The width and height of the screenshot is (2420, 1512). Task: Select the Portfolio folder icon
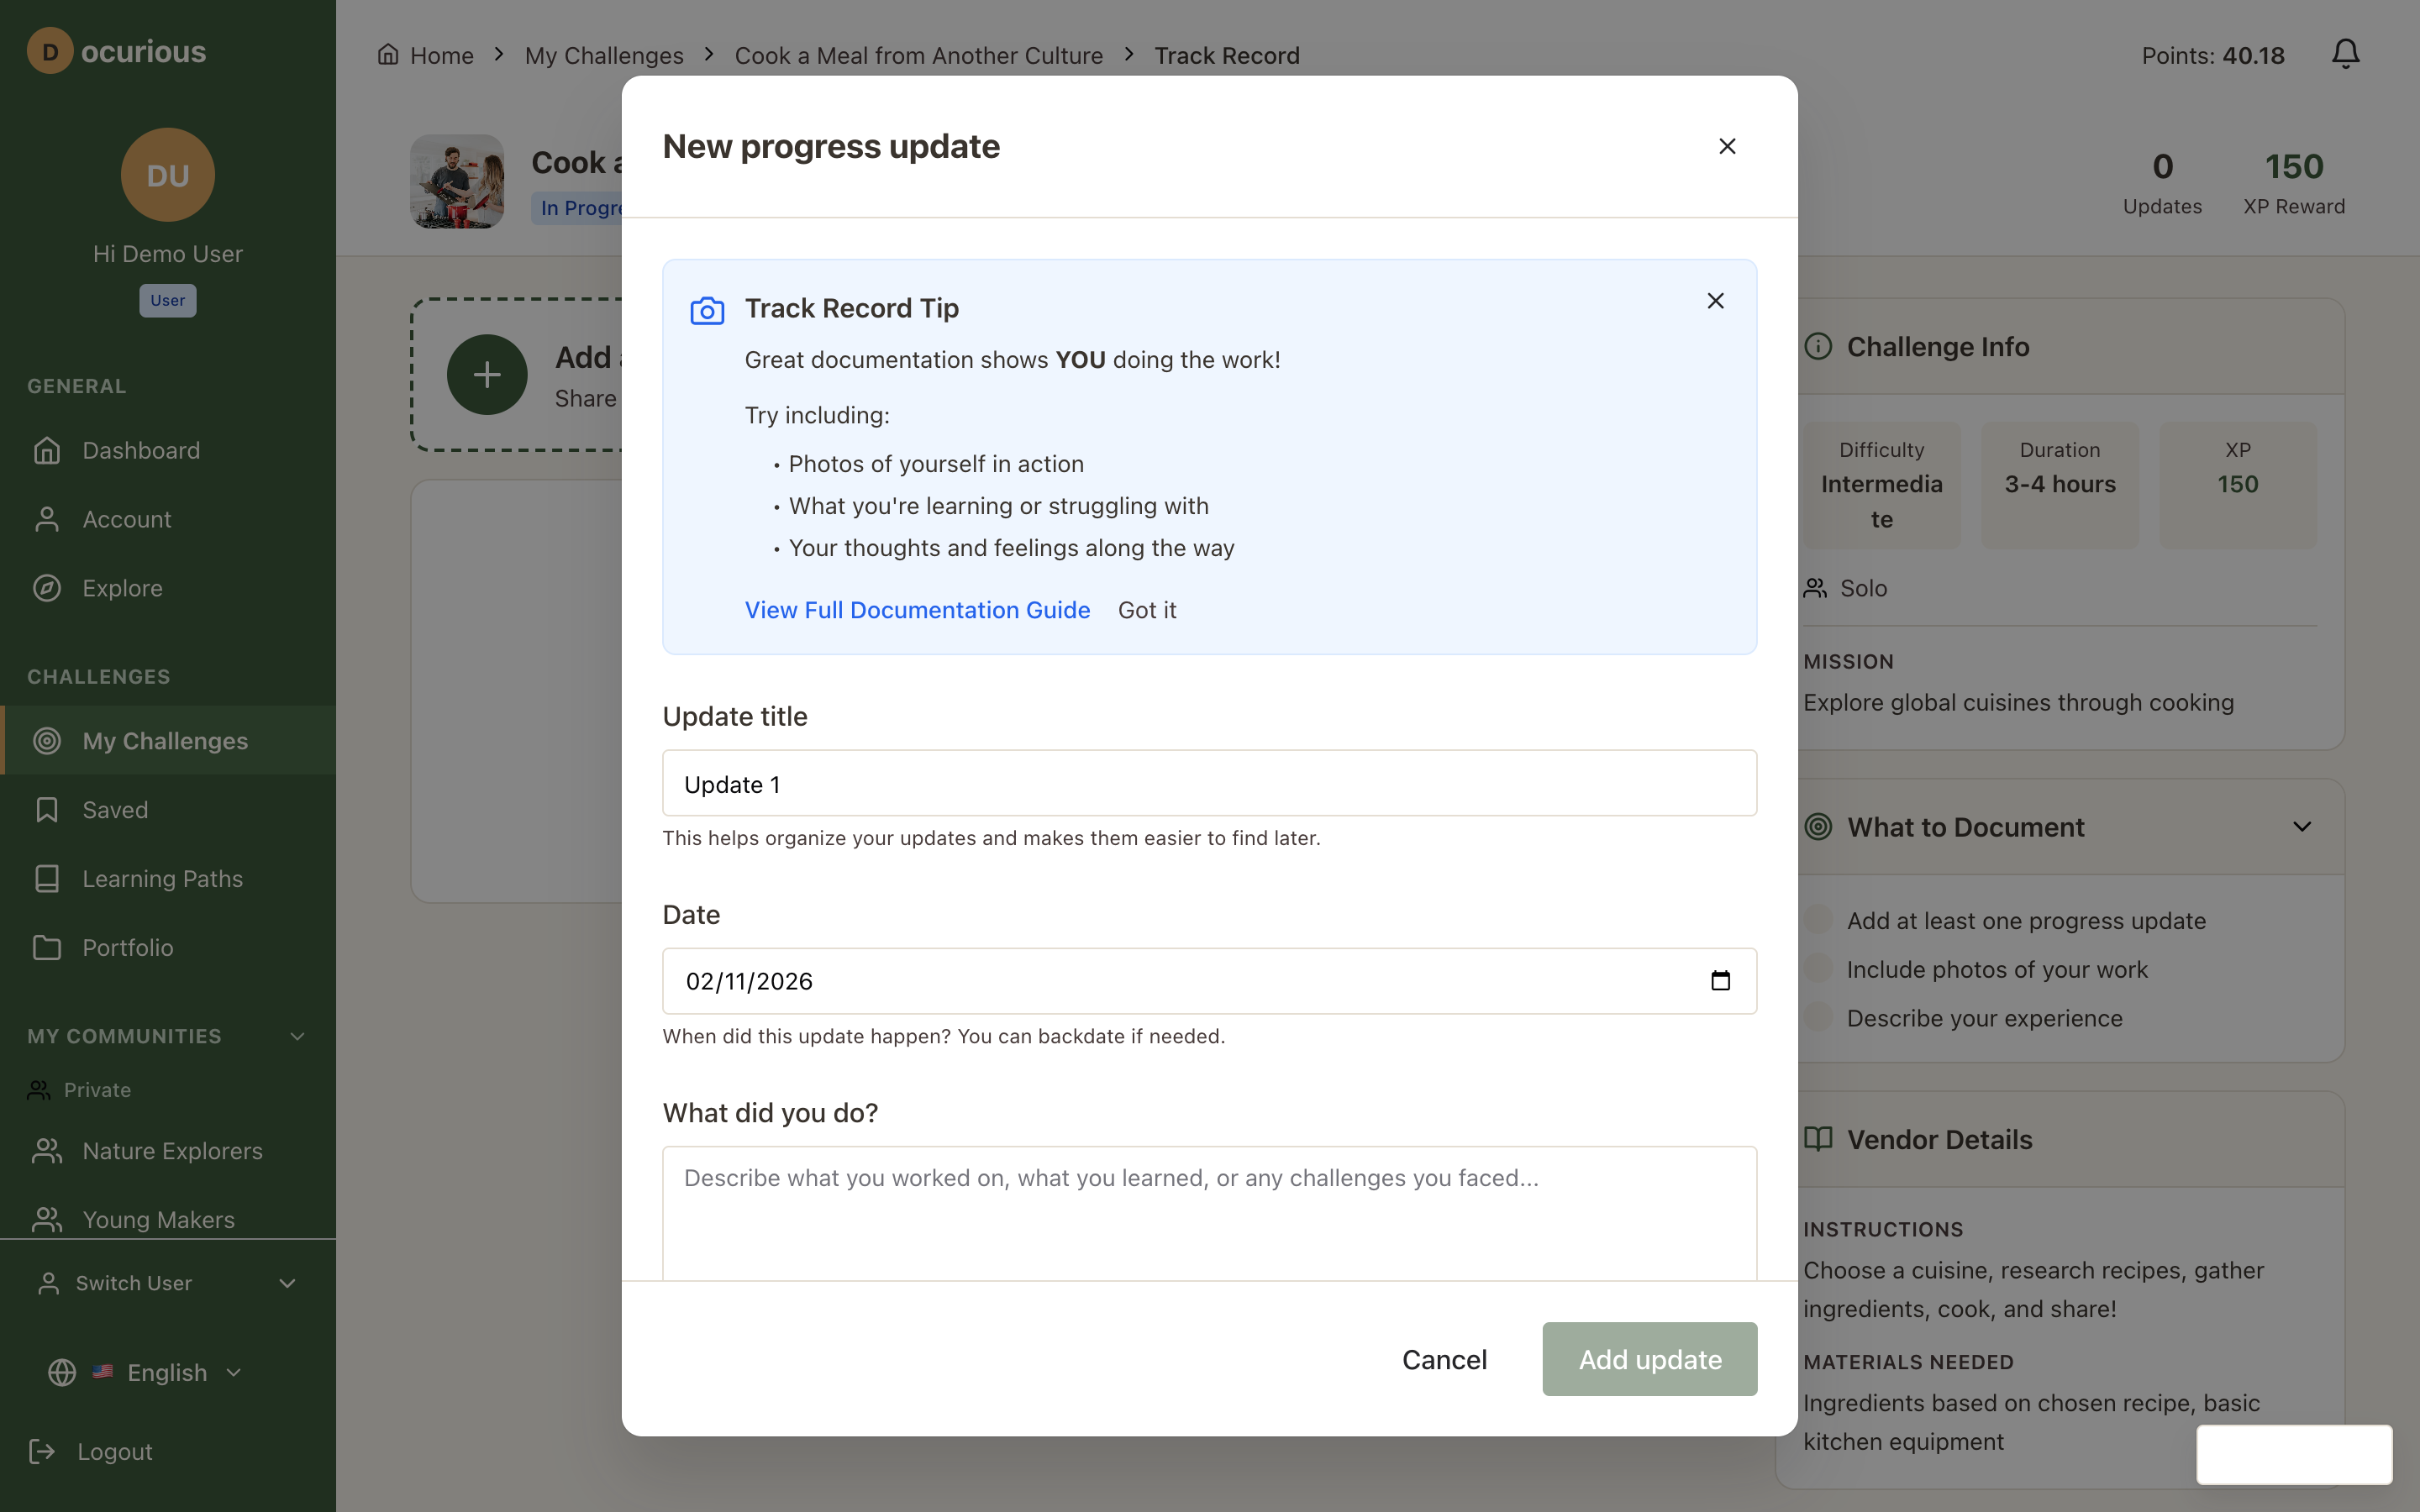pos(47,947)
